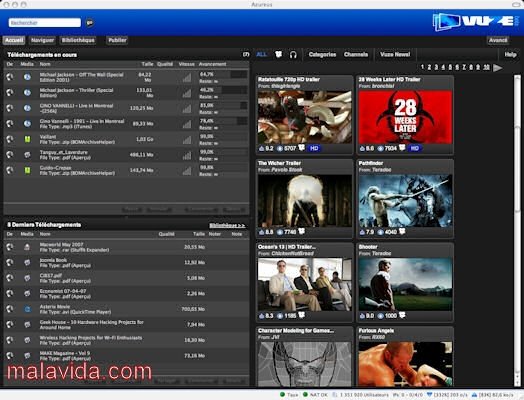Go to next page using arrow icon

[x=498, y=68]
